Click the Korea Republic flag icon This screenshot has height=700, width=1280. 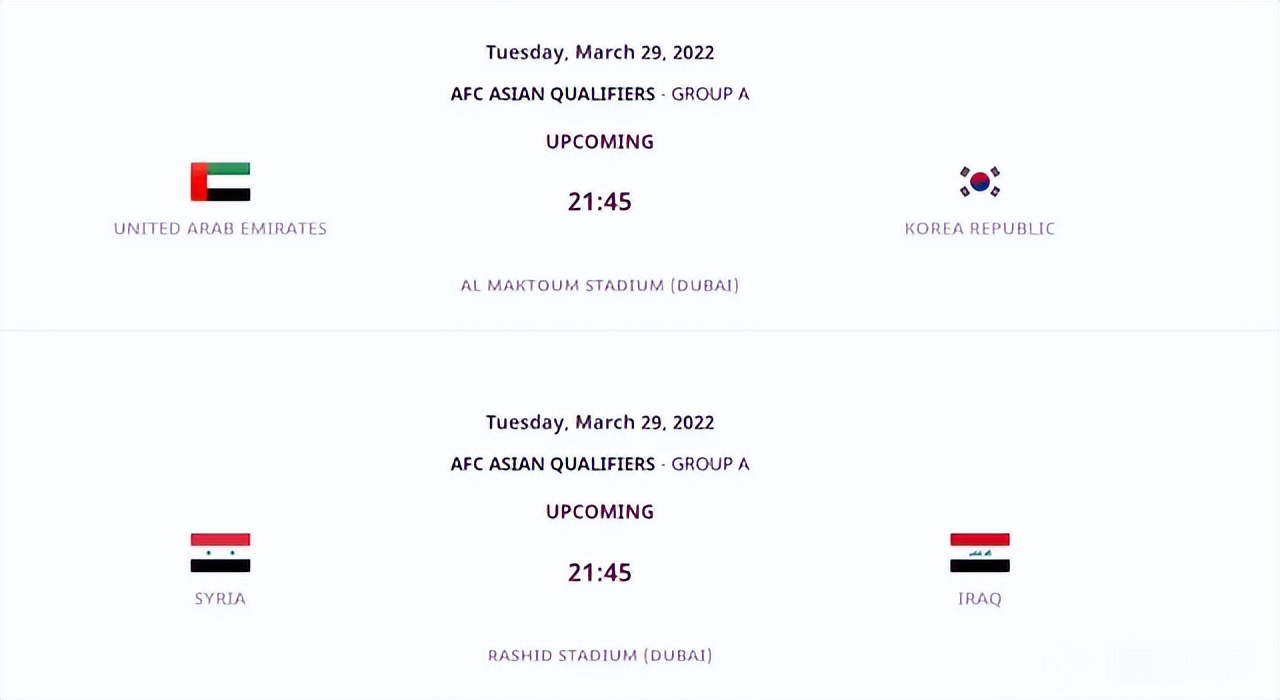tap(980, 182)
